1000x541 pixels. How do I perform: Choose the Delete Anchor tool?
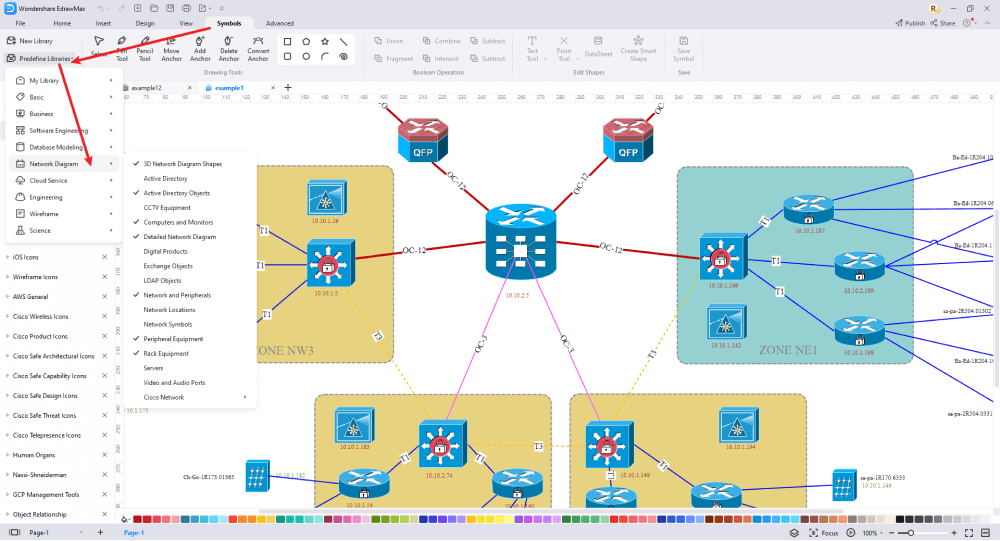click(x=228, y=48)
